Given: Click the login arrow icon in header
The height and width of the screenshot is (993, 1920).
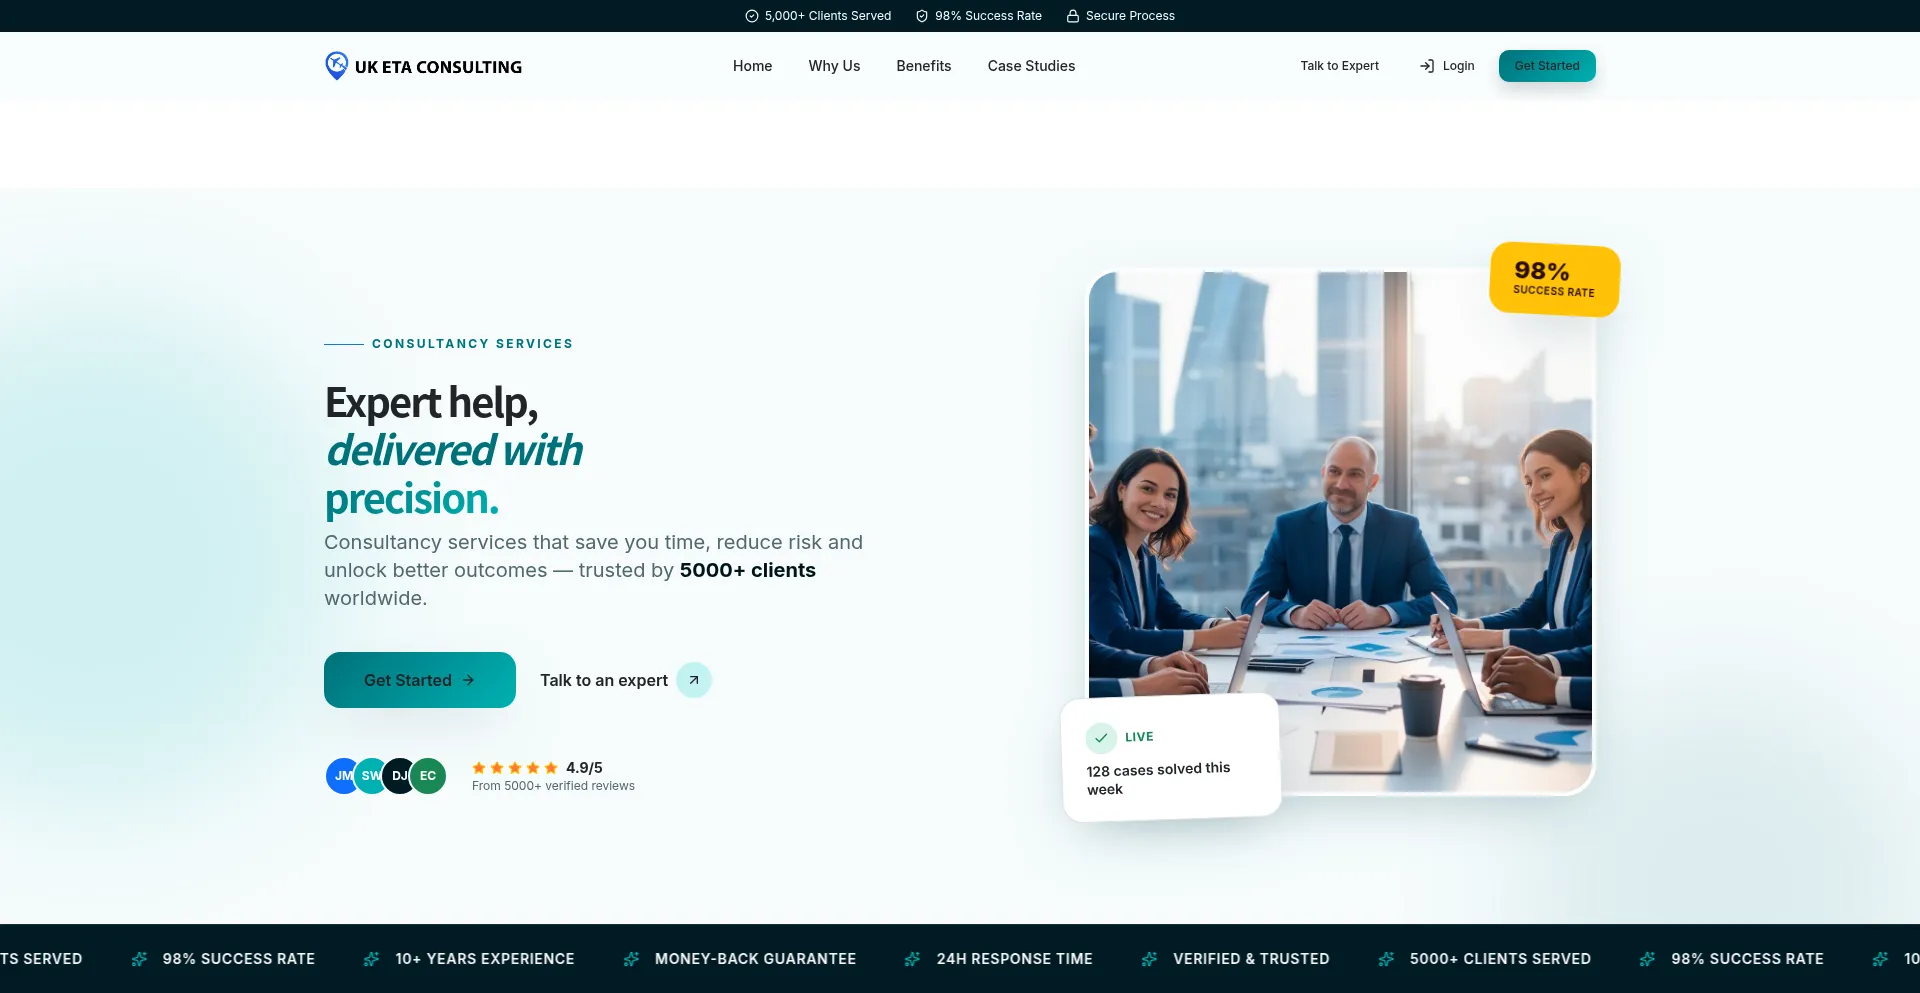Looking at the screenshot, I should pos(1427,66).
